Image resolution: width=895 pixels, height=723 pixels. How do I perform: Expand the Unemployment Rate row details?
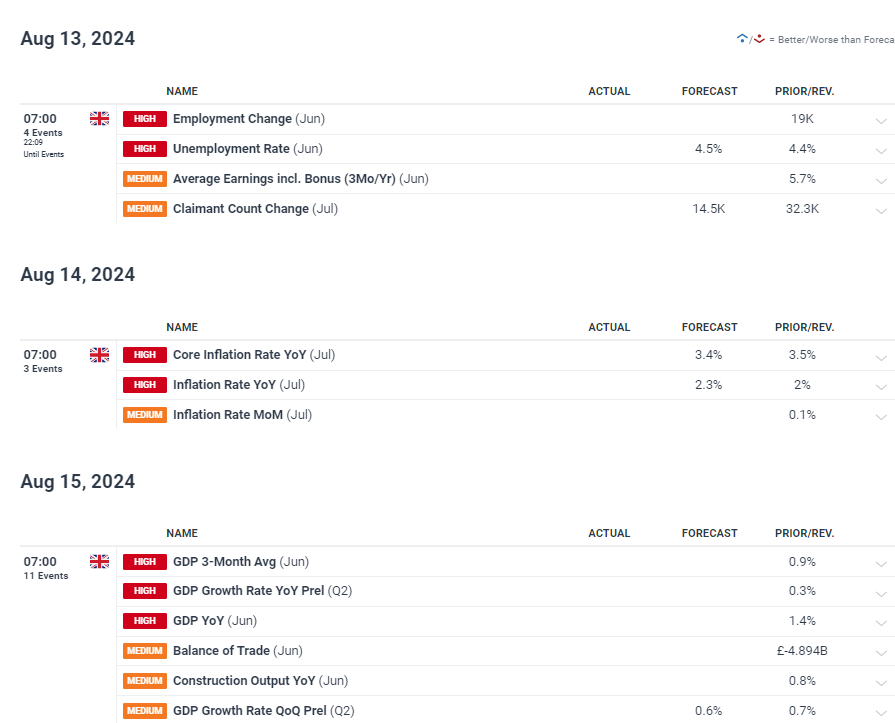[880, 151]
